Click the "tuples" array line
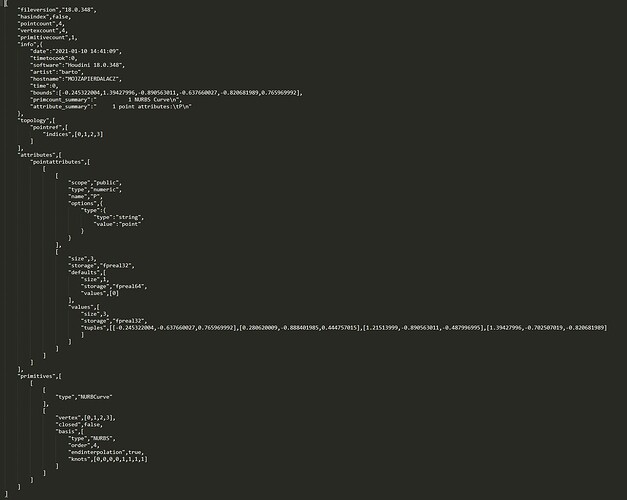This screenshot has width=627, height=500. [x=344, y=328]
